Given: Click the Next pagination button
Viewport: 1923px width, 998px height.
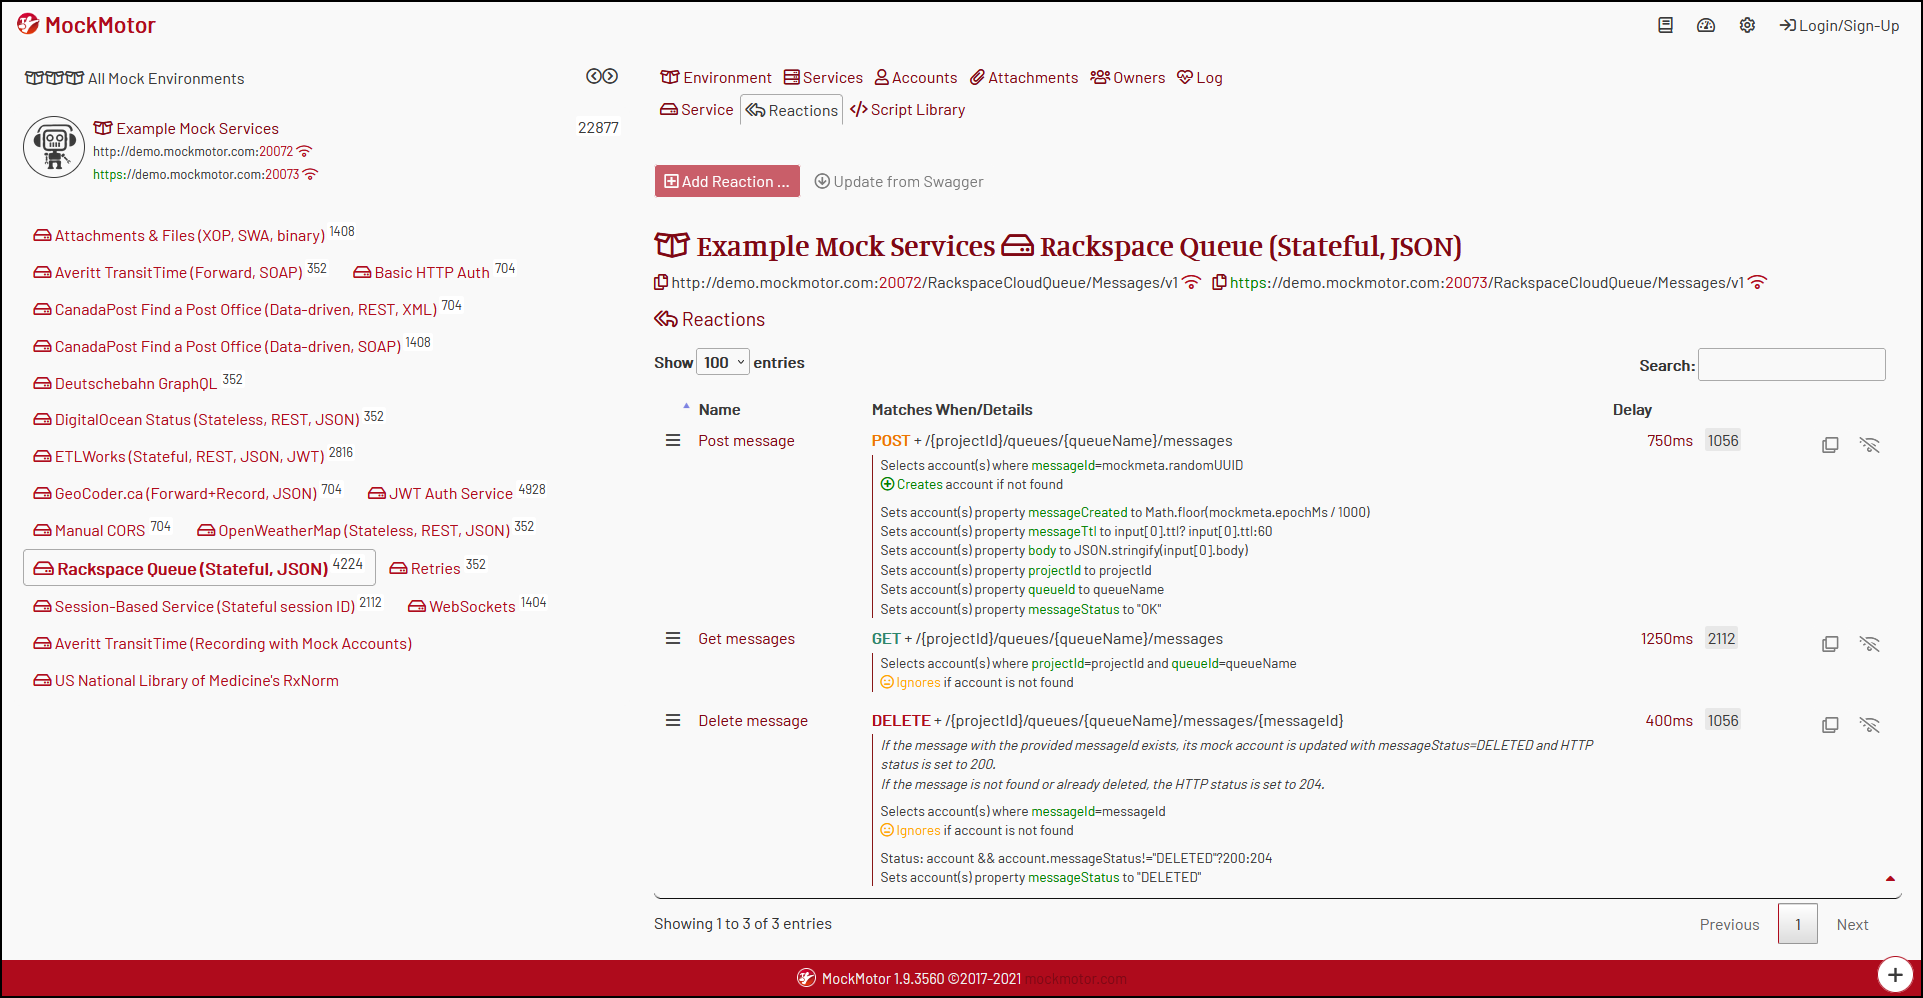Looking at the screenshot, I should click(1852, 924).
